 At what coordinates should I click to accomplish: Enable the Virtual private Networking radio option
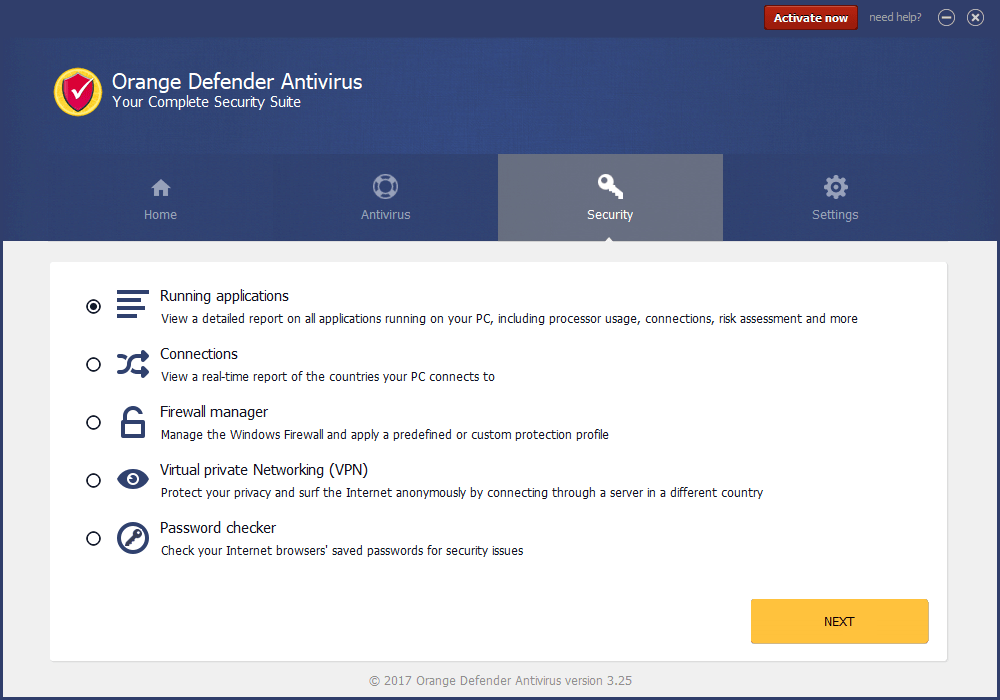94,481
